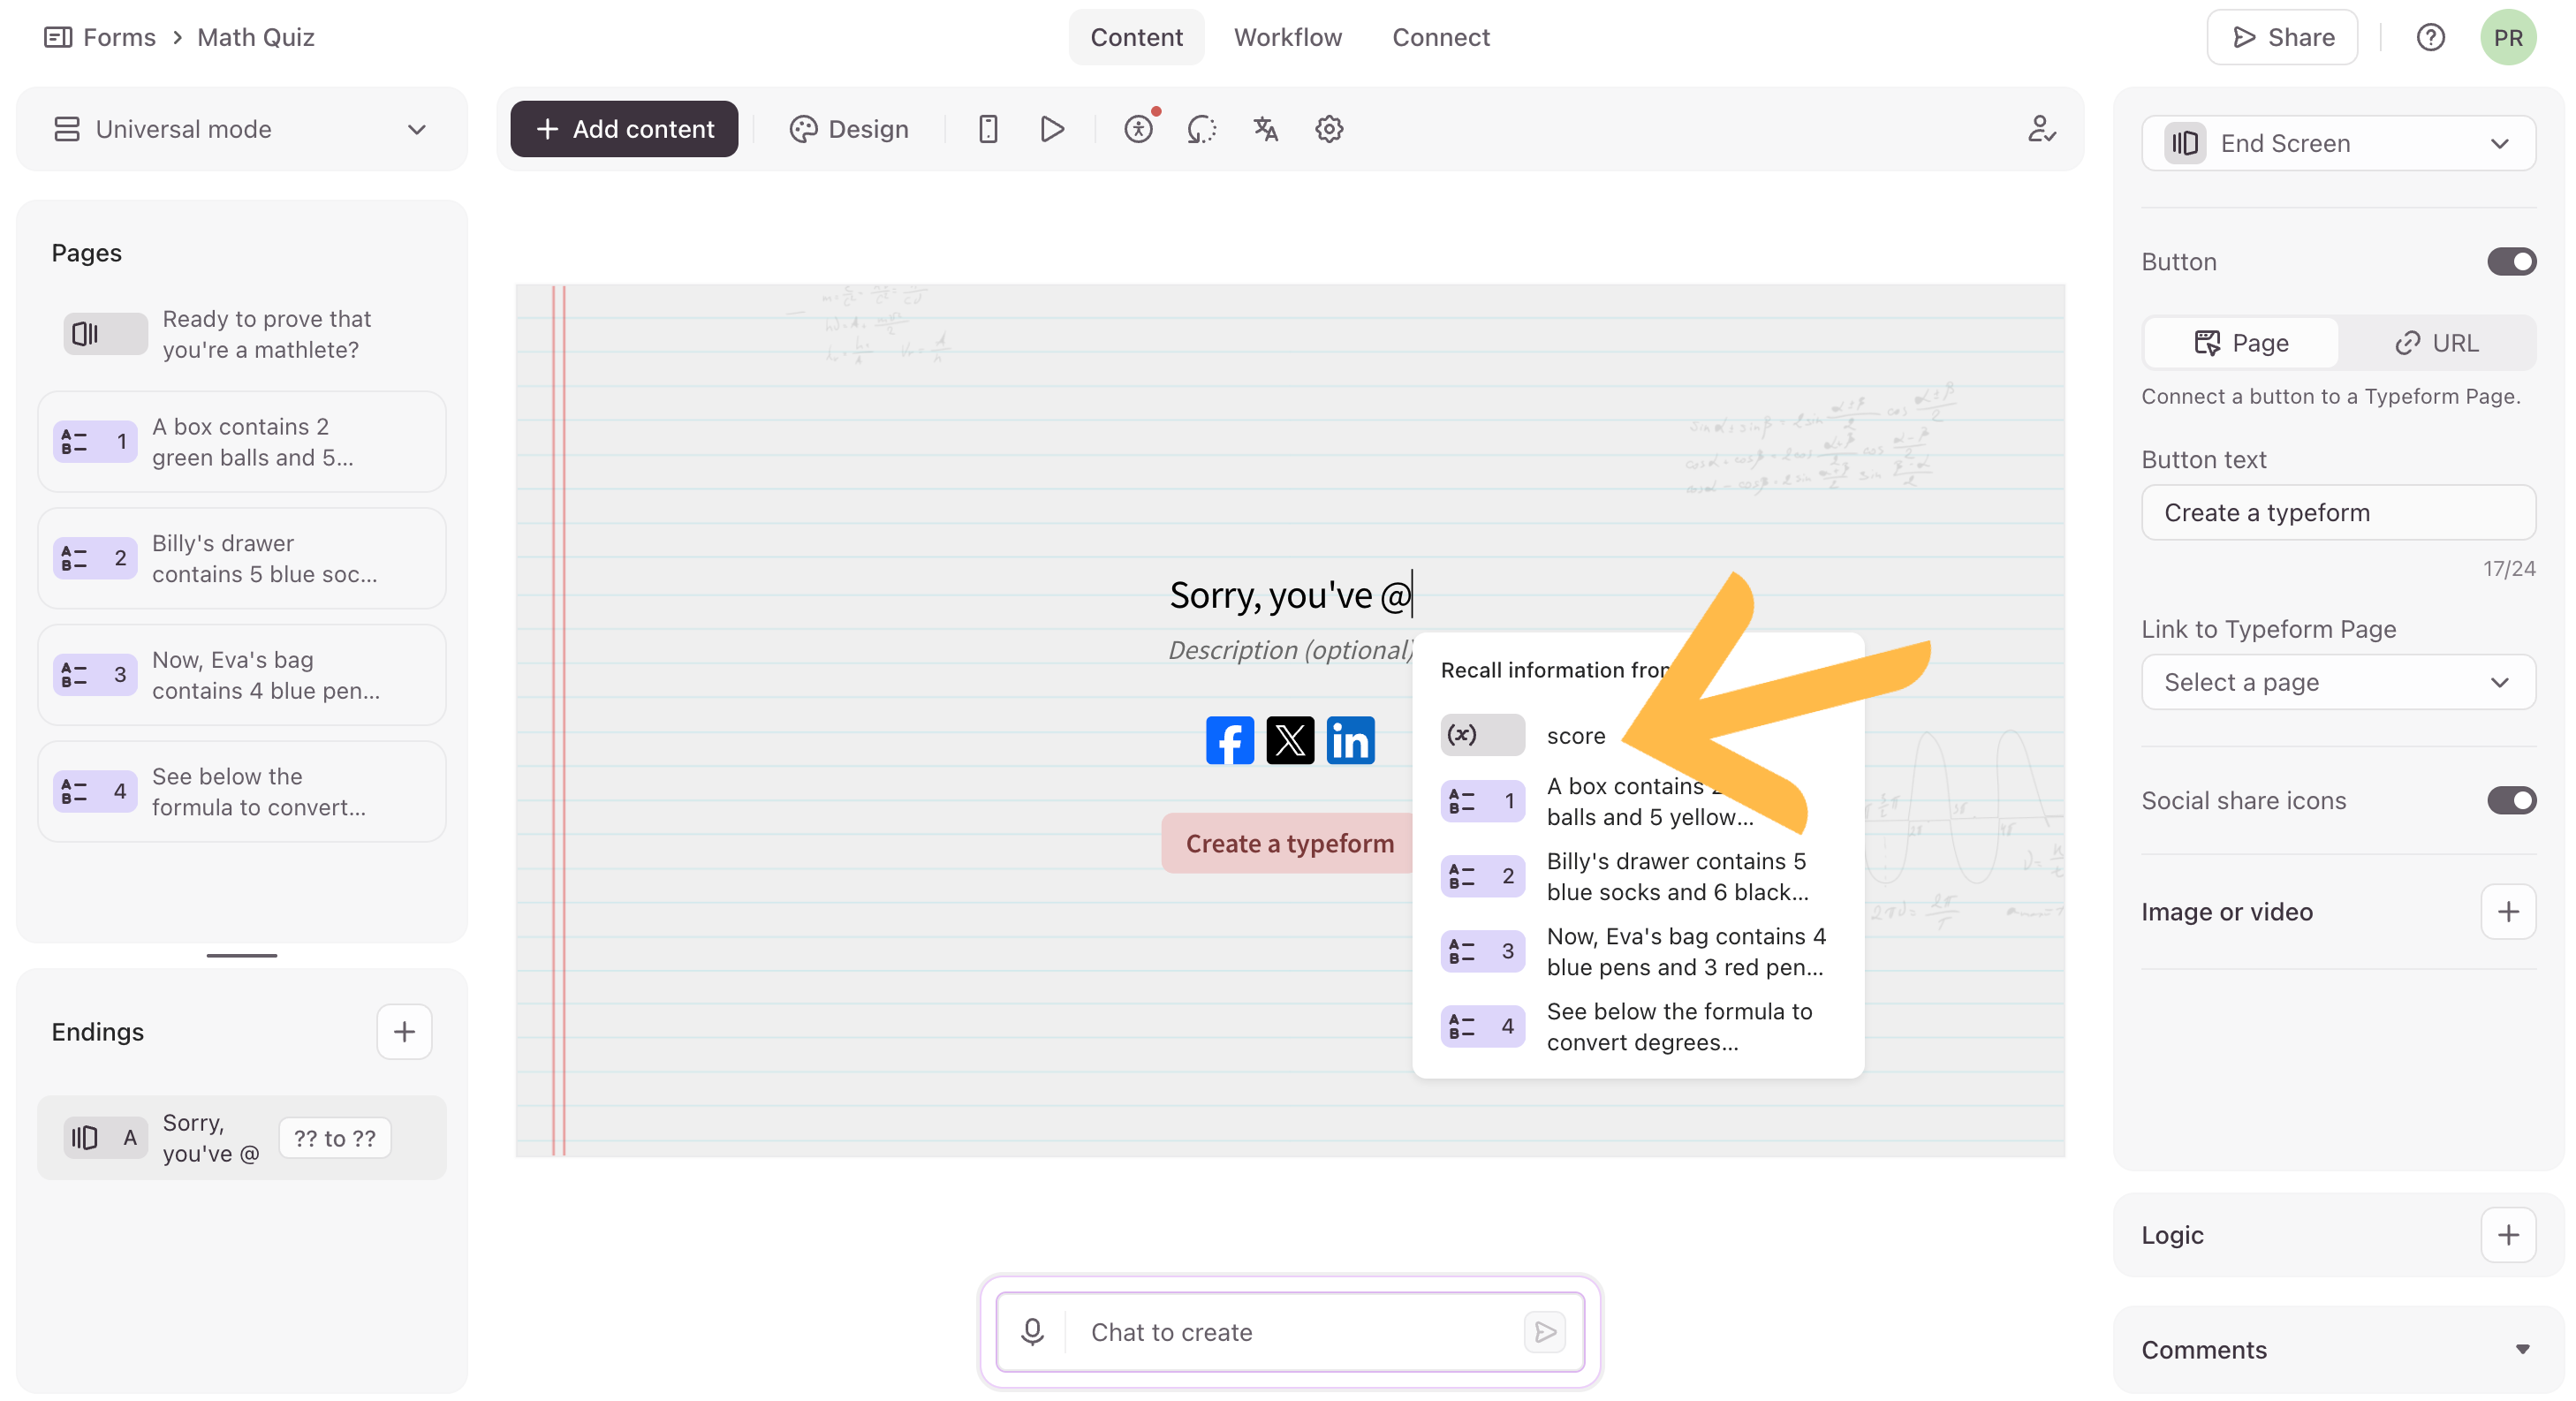Click the Add content button
2576x1401 pixels.
pos(624,129)
